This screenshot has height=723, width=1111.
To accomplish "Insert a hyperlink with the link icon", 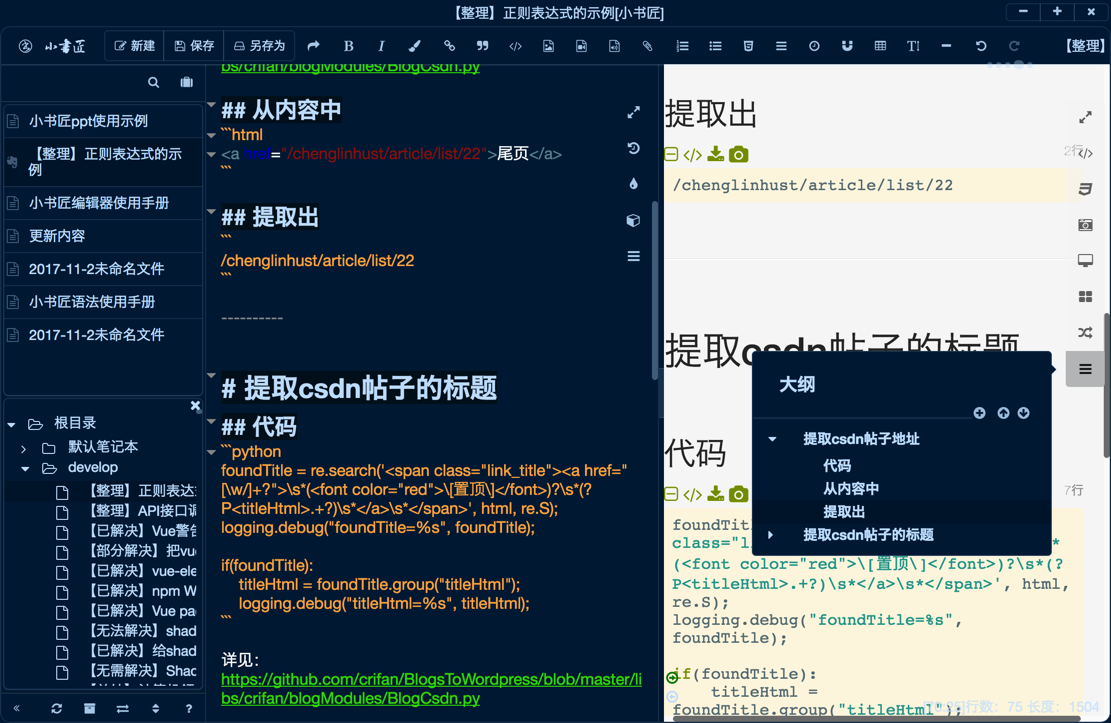I will click(449, 45).
